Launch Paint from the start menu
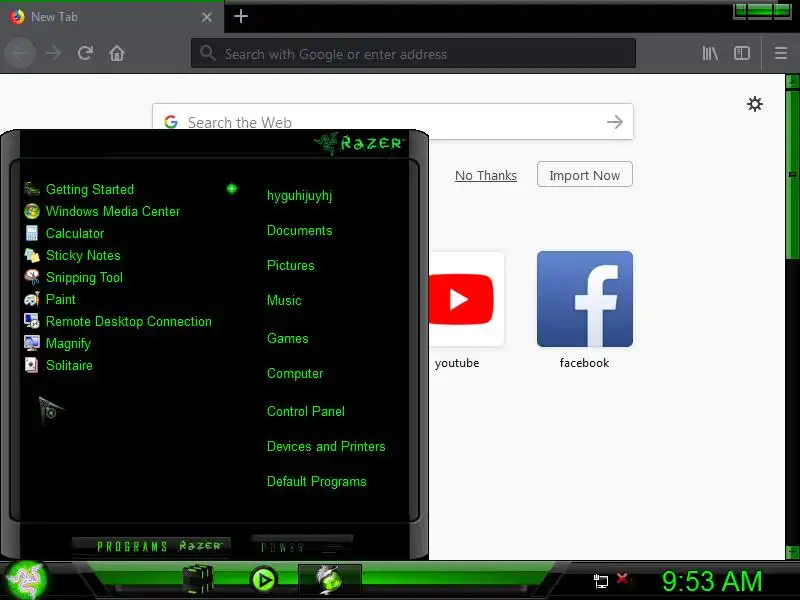Image resolution: width=800 pixels, height=600 pixels. (x=61, y=299)
